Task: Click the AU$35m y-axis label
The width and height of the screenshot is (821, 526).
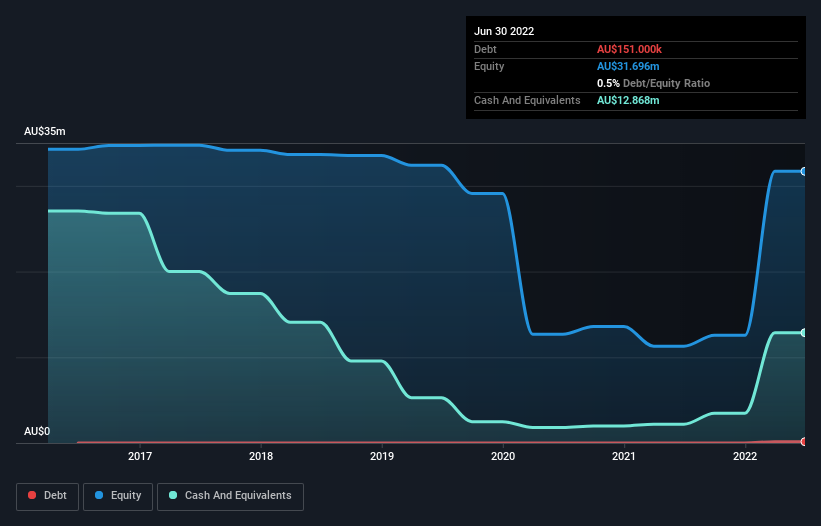Action: point(45,131)
